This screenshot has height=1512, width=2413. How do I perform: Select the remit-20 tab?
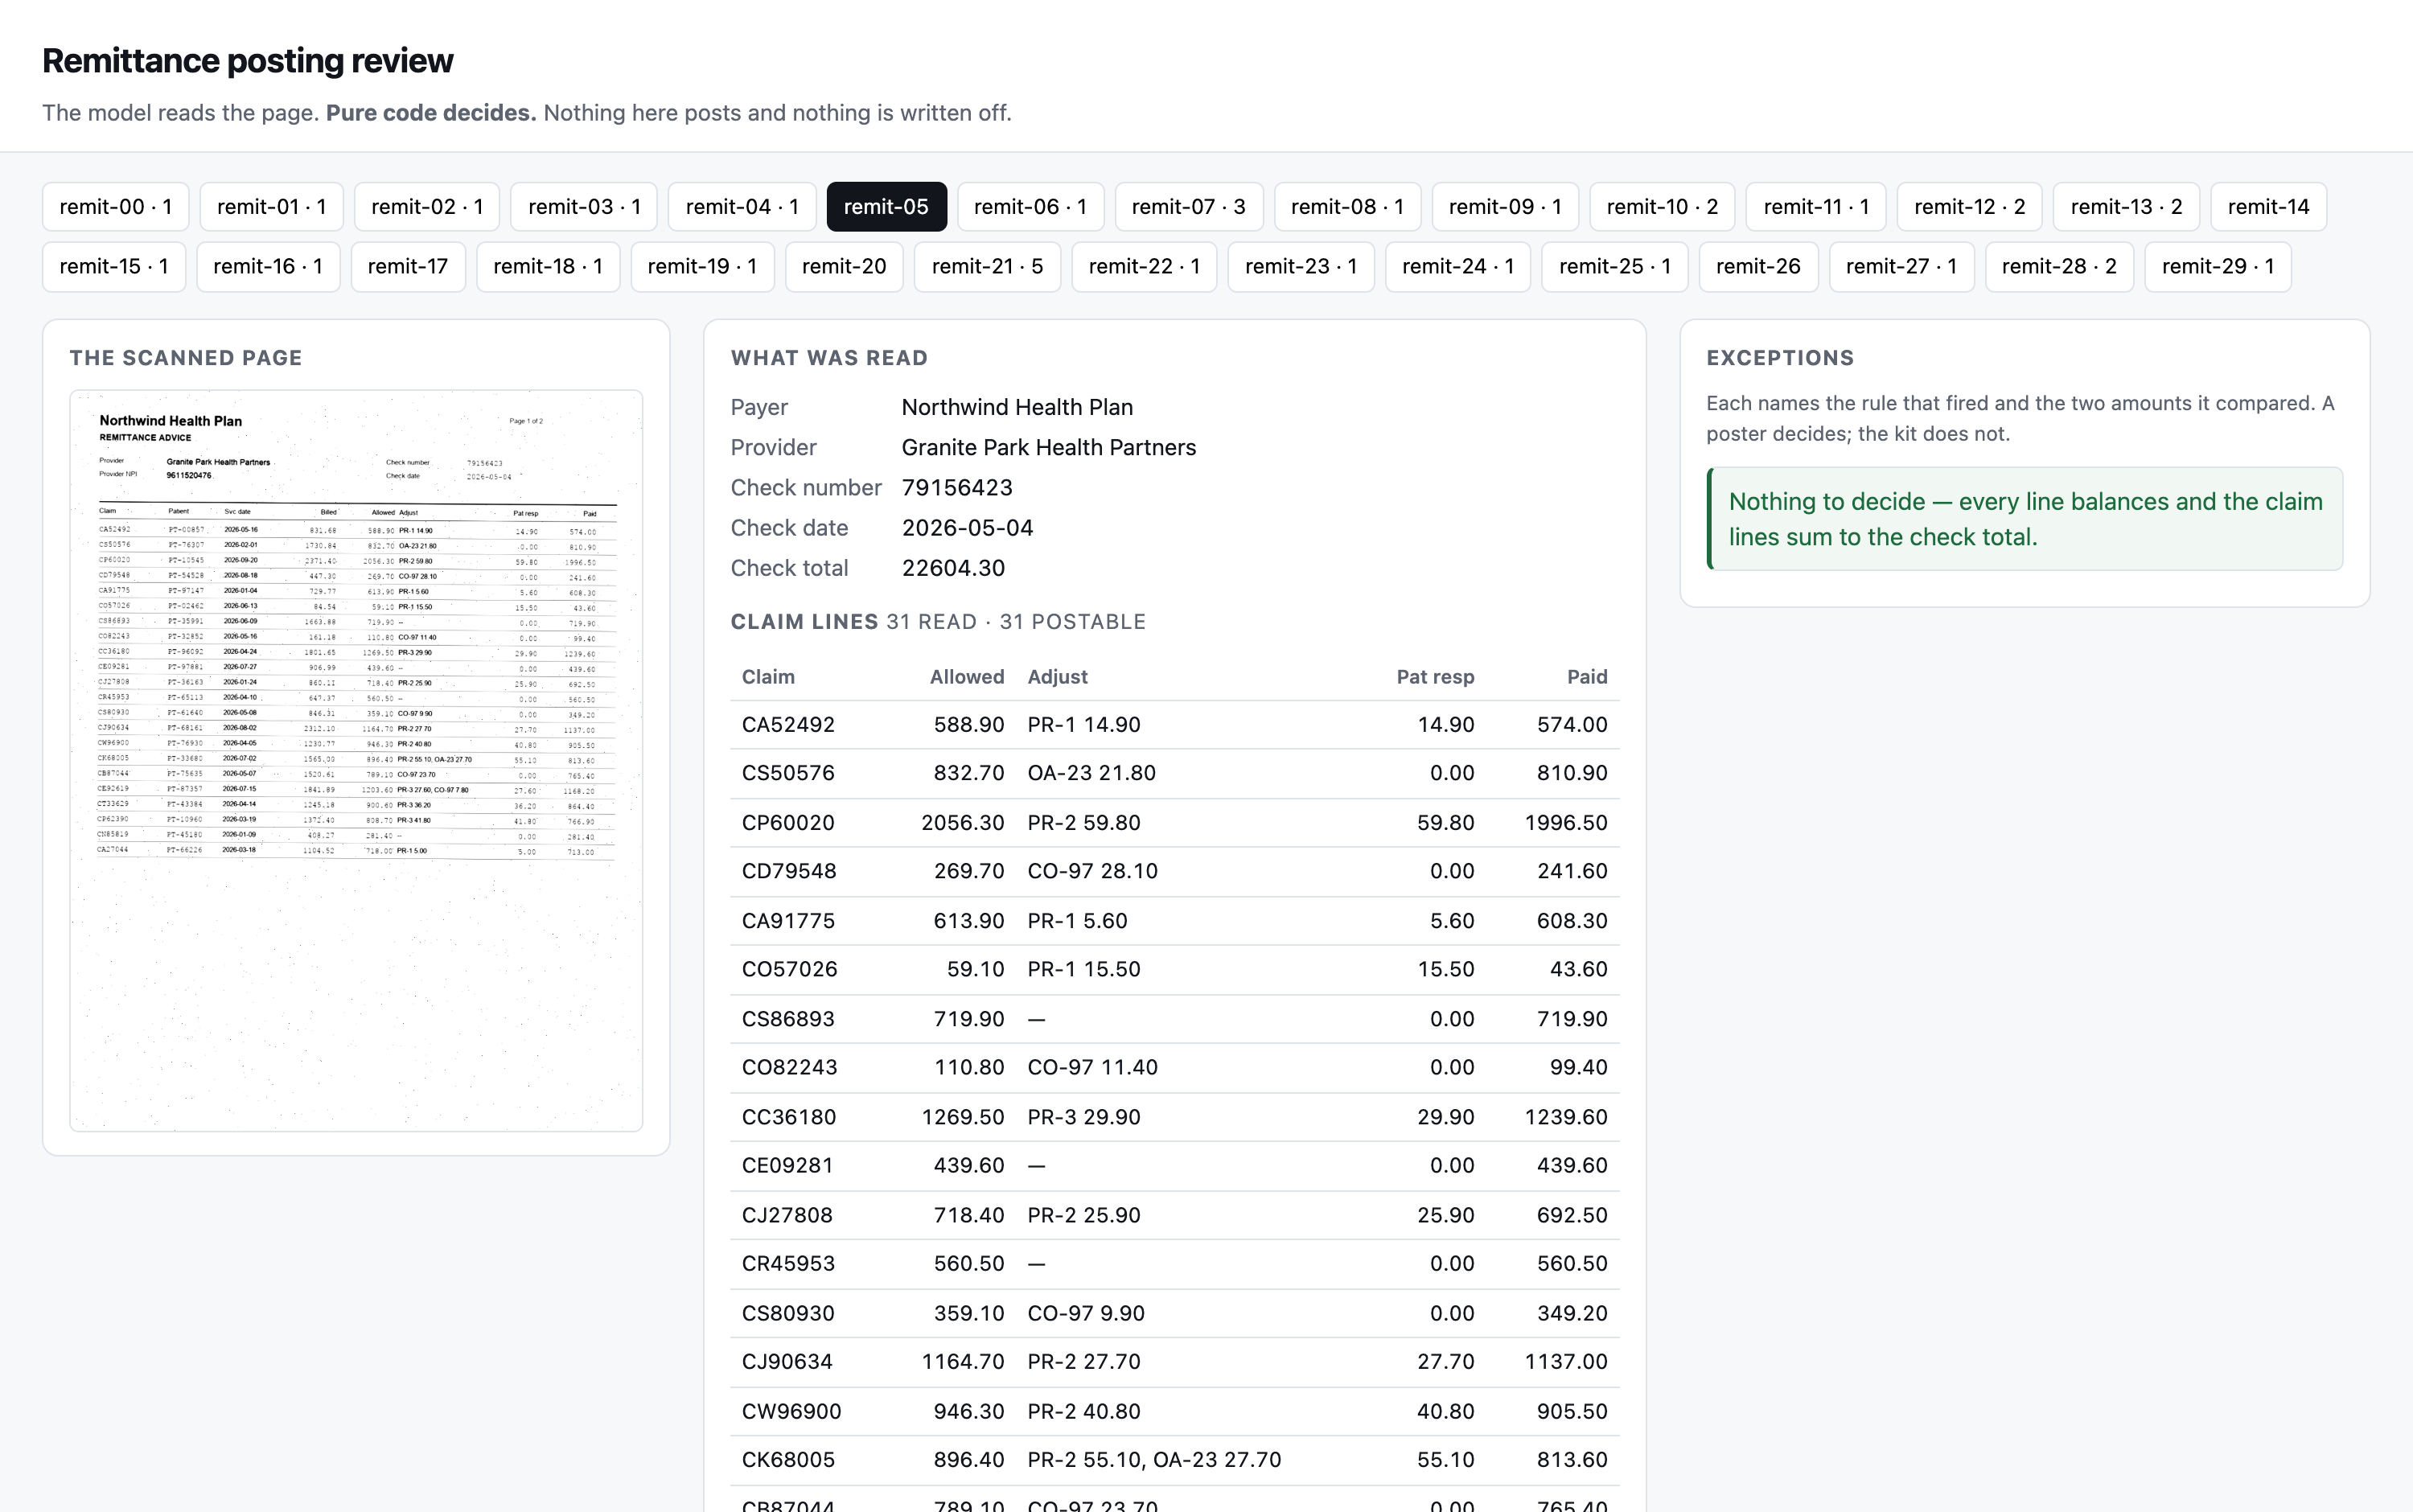pyautogui.click(x=844, y=266)
